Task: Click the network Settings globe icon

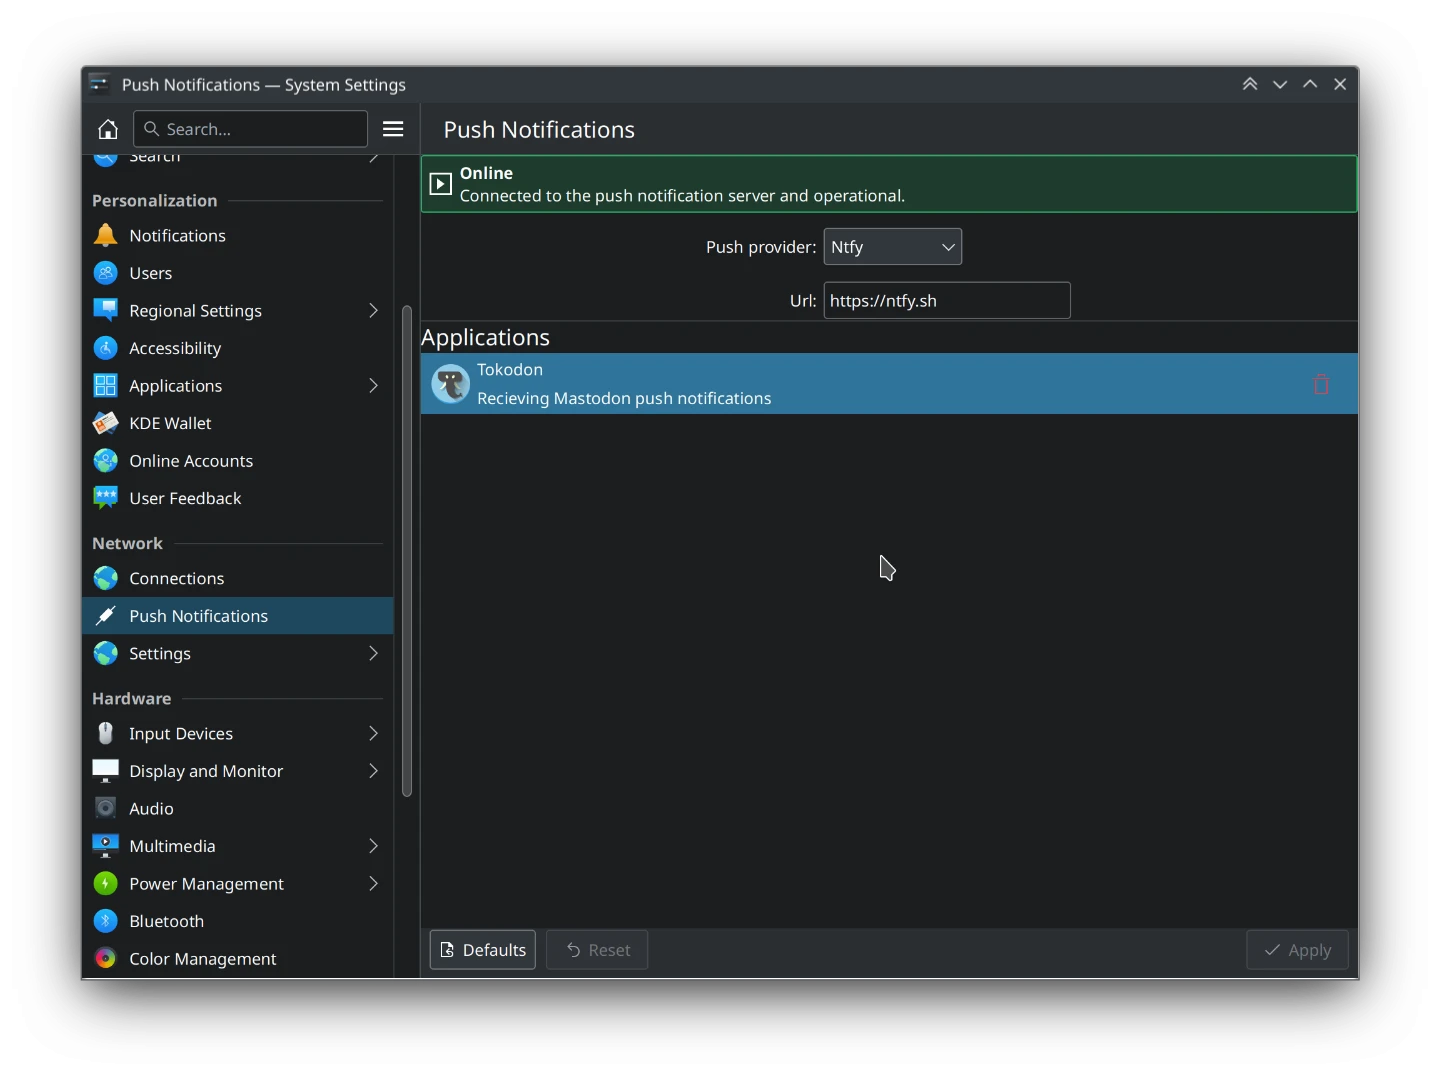Action: tap(105, 653)
